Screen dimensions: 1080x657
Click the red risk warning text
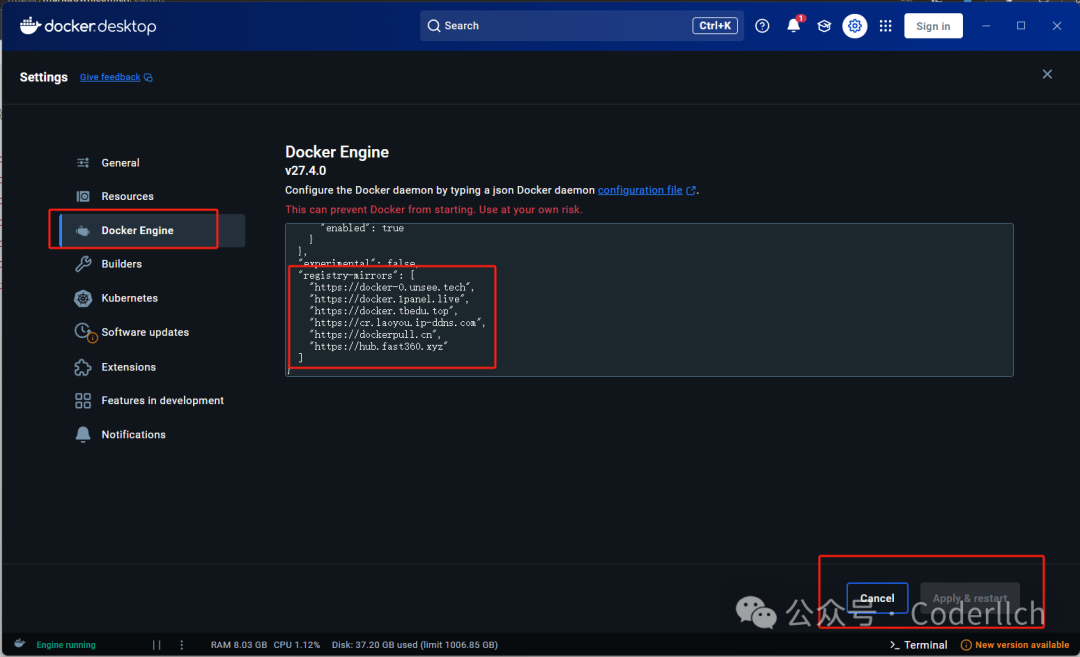click(x=434, y=209)
